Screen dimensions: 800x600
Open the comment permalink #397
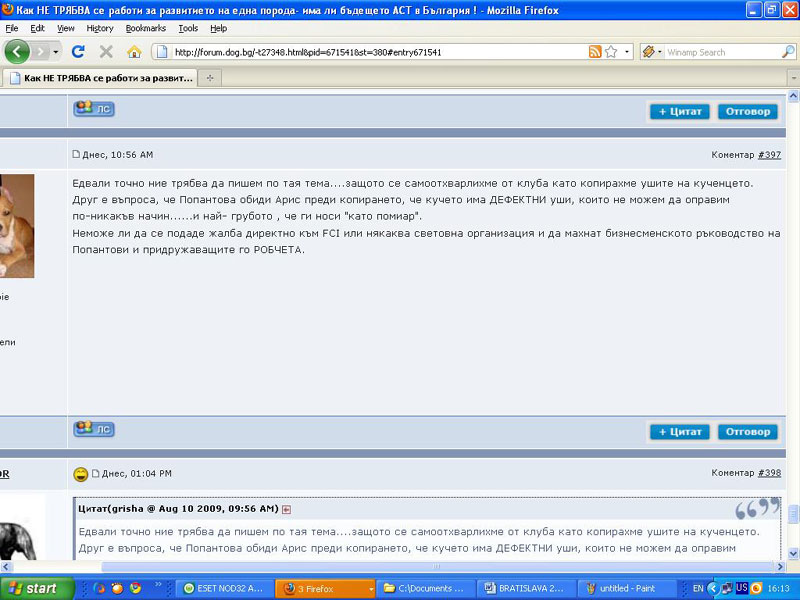click(x=769, y=155)
